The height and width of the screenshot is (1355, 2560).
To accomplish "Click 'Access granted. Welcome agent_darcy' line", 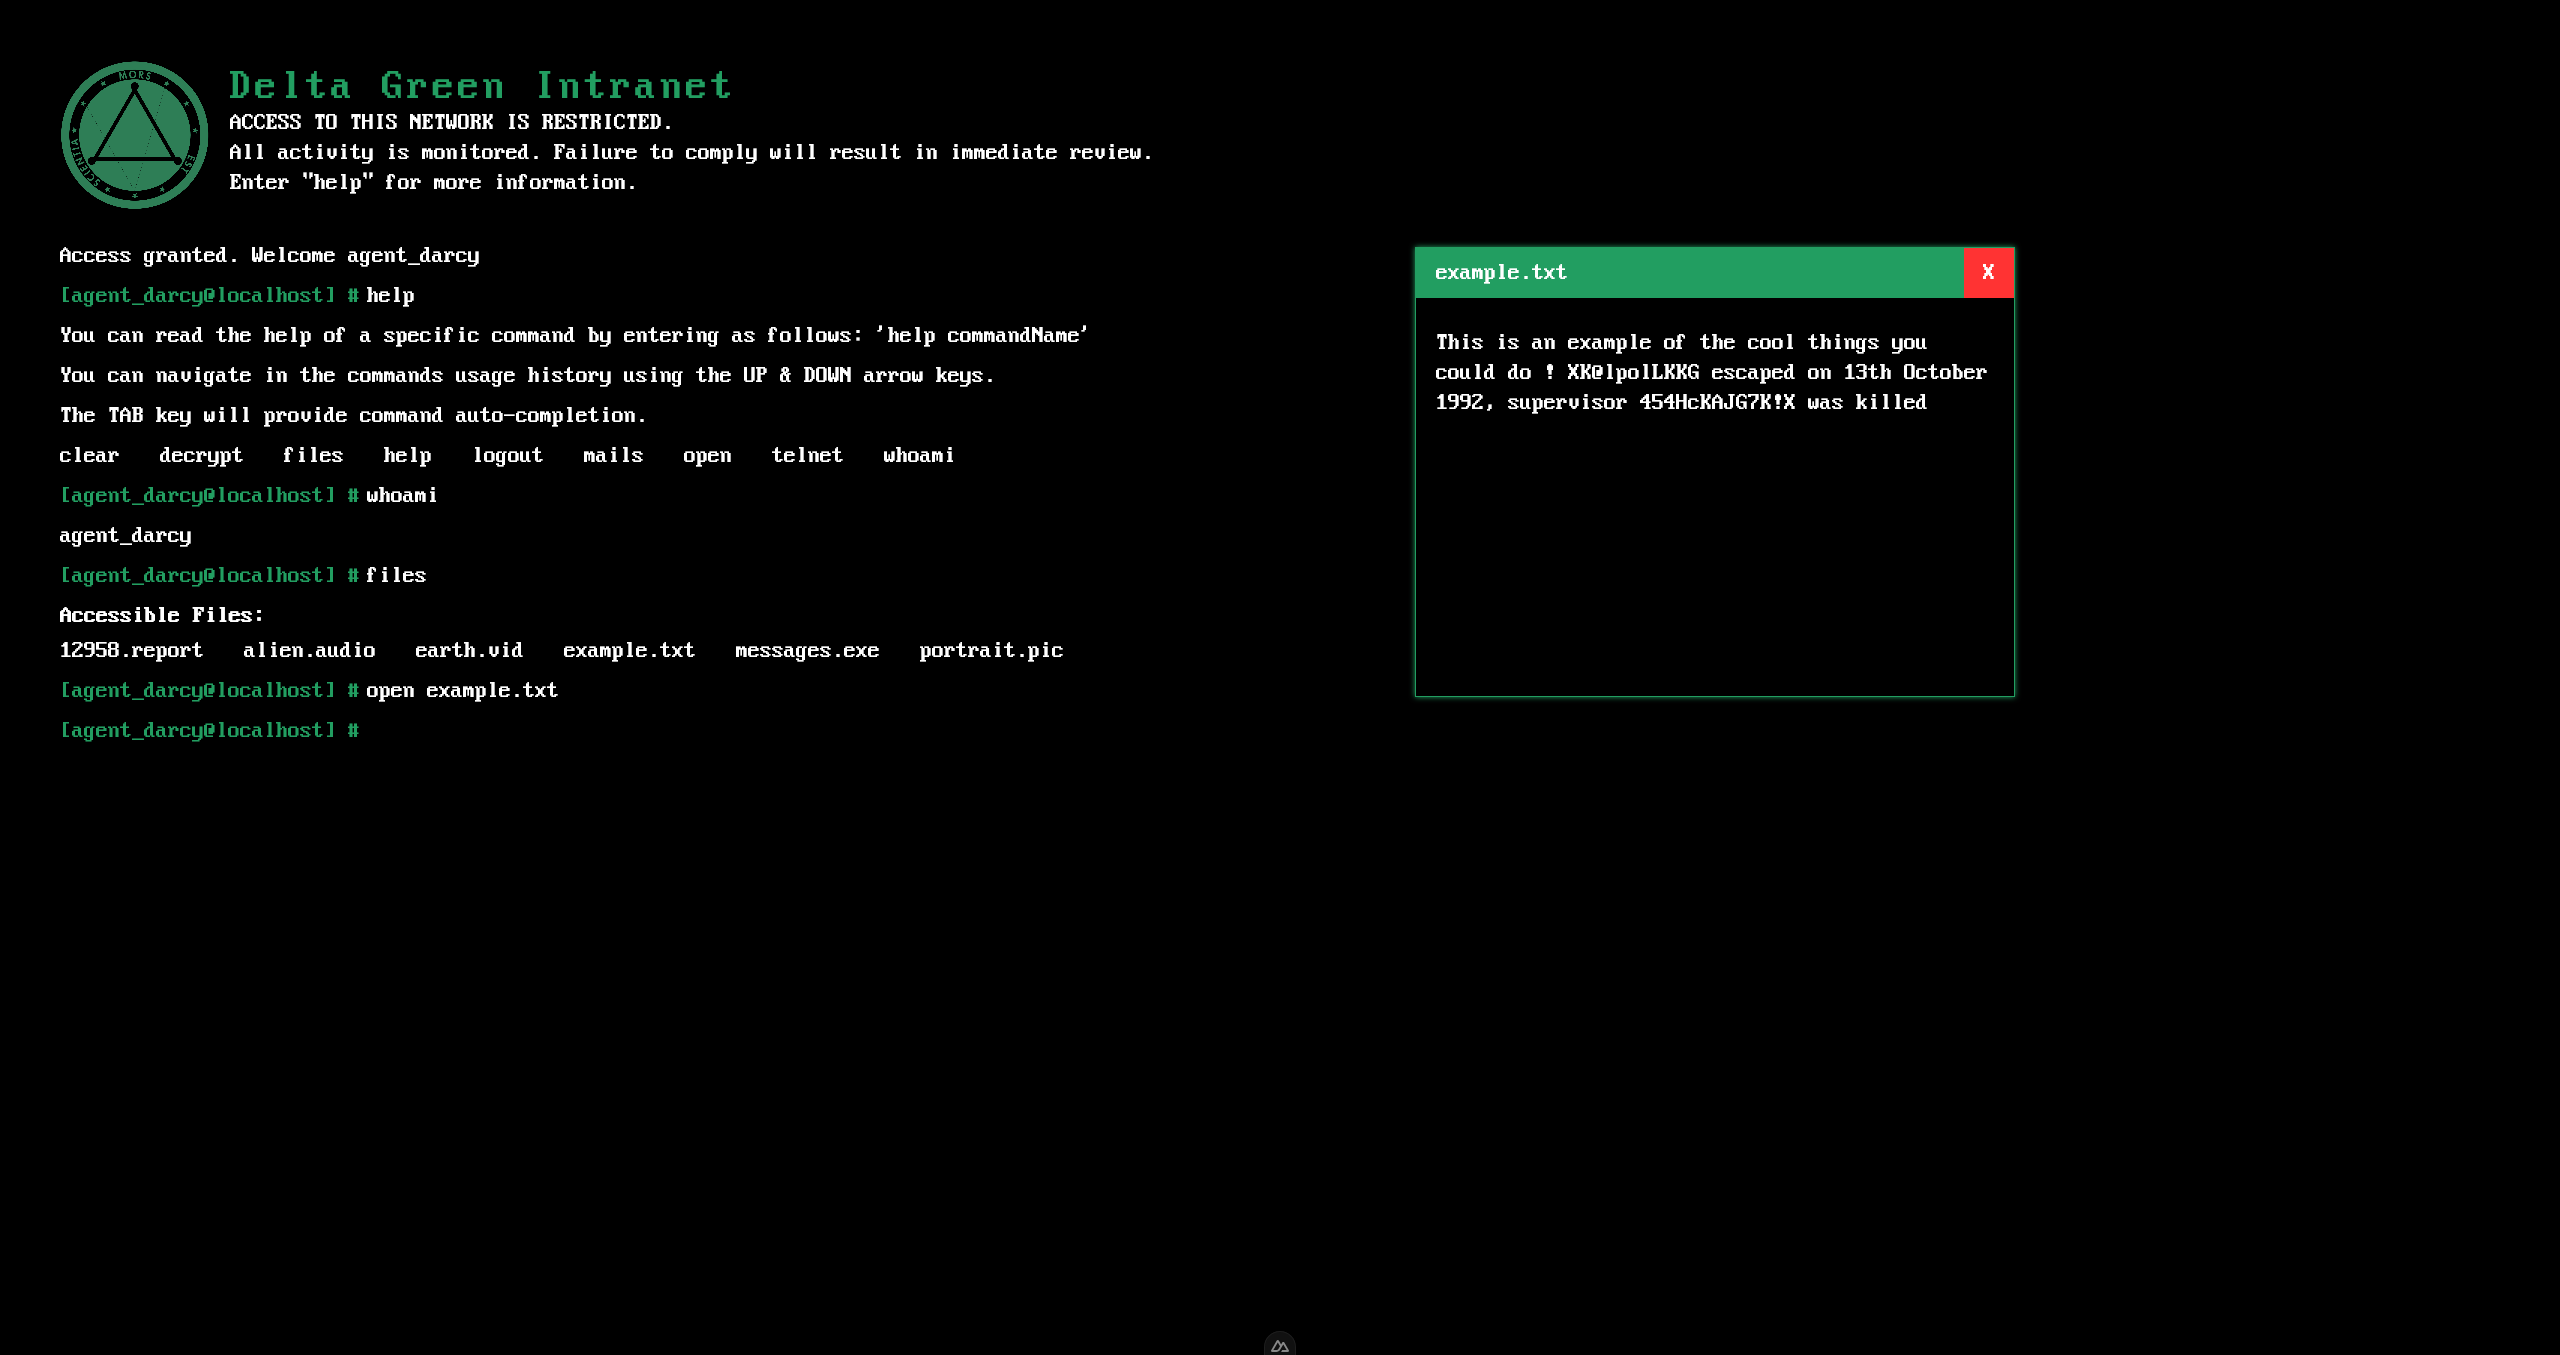I will tap(269, 255).
